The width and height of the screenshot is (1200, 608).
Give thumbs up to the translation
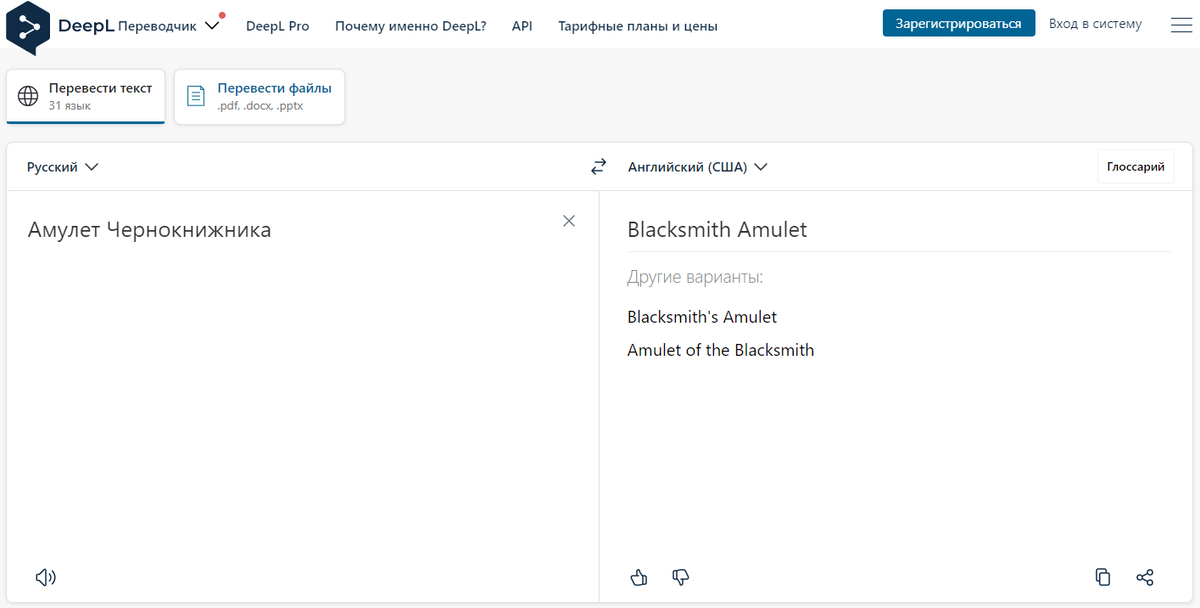639,577
